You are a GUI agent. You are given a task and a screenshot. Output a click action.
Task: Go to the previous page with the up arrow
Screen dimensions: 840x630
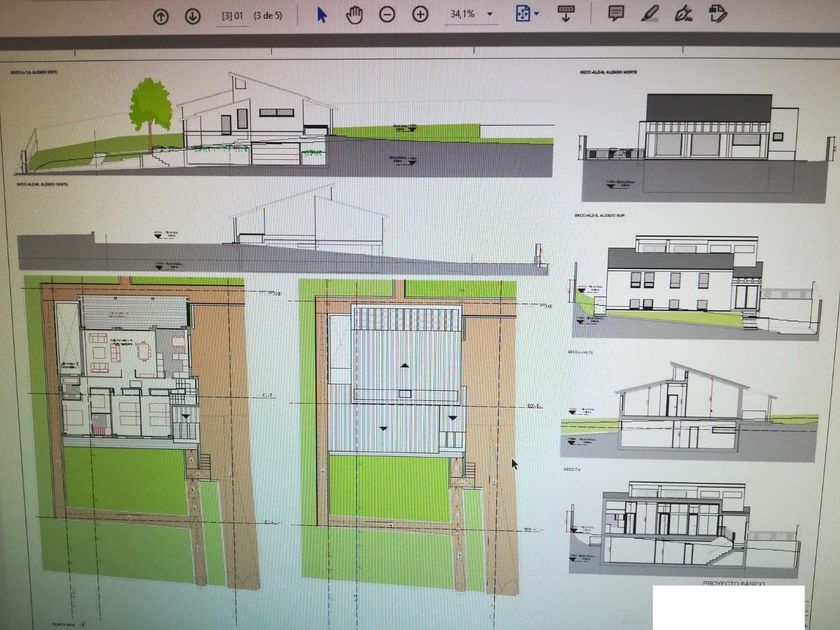[161, 17]
